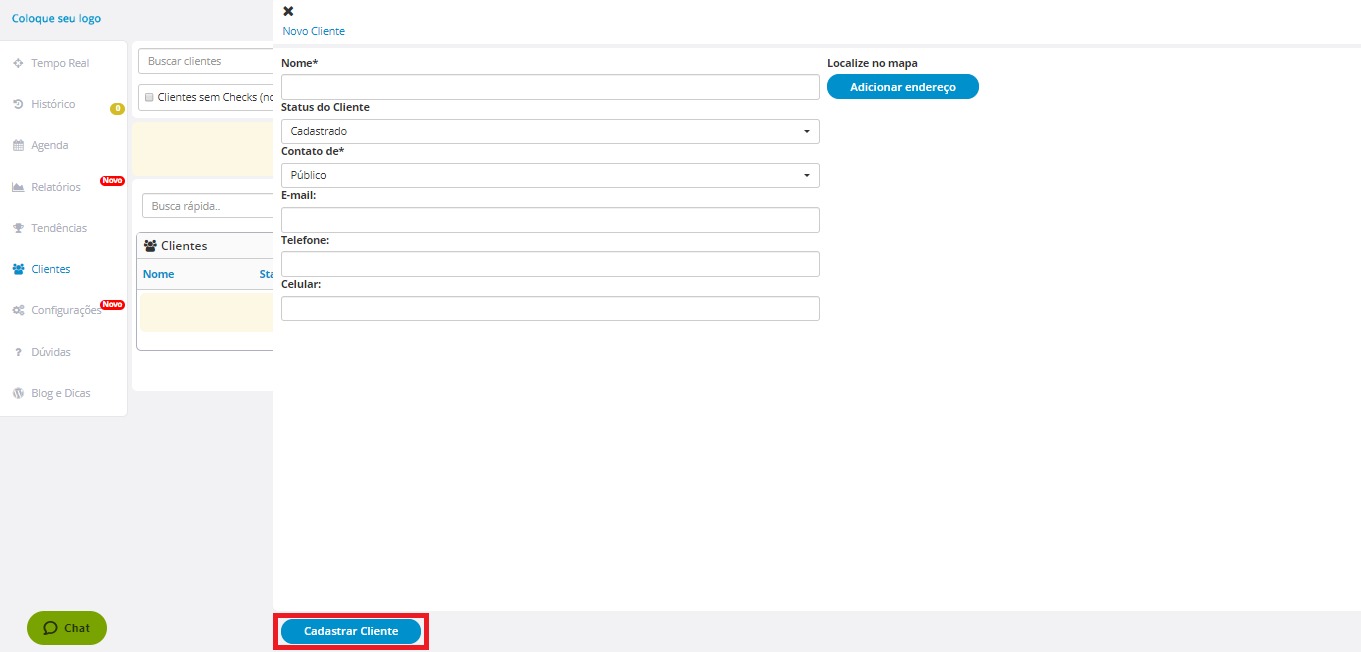The width and height of the screenshot is (1361, 652).
Task: Close the Novo Cliente panel with X
Action: tap(288, 11)
